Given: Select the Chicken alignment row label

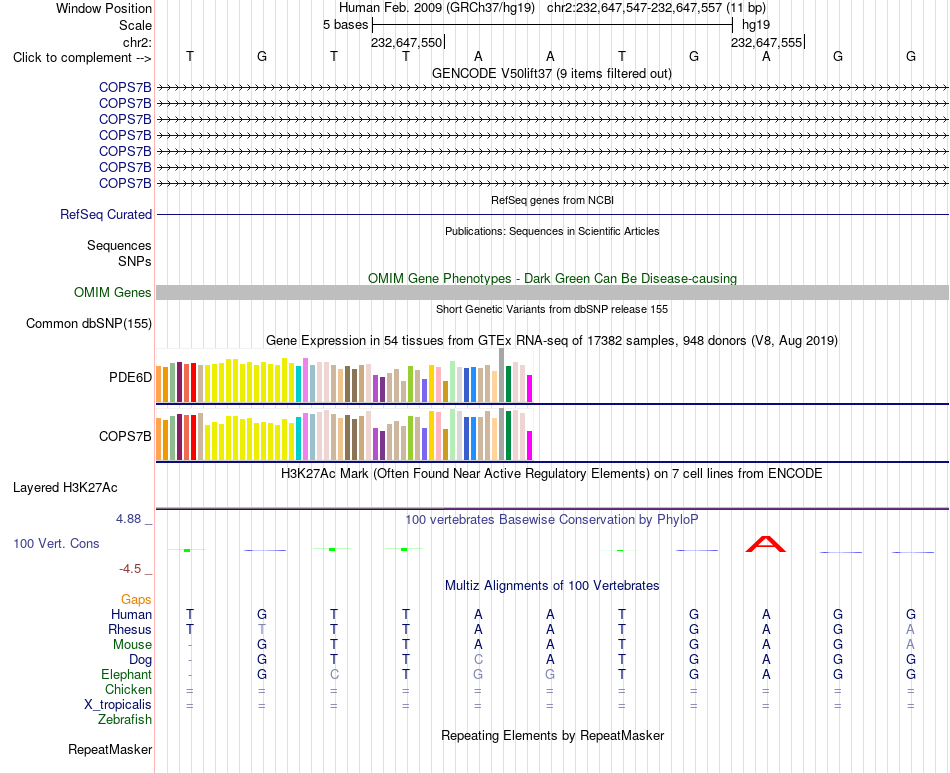Looking at the screenshot, I should [128, 689].
